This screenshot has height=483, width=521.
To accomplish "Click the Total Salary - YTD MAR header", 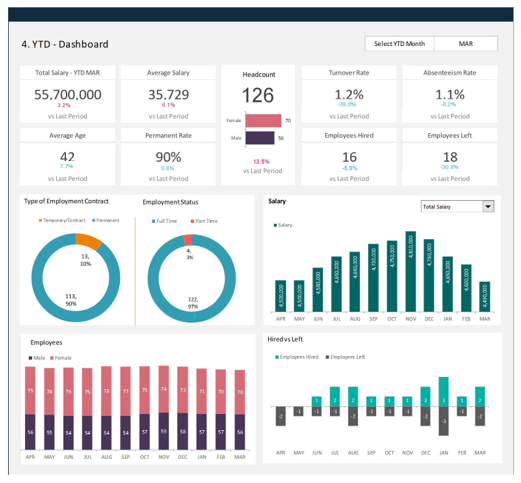I will click(x=68, y=73).
